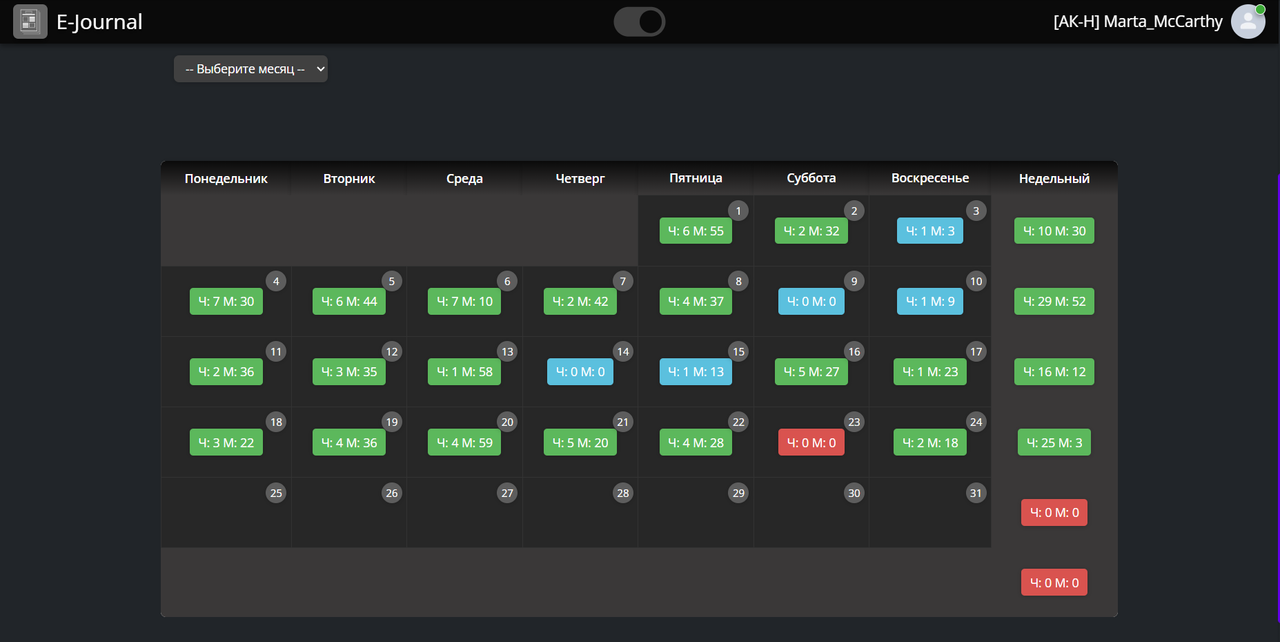Click the "Пятница" column header
Viewport: 1280px width, 642px height.
point(696,178)
